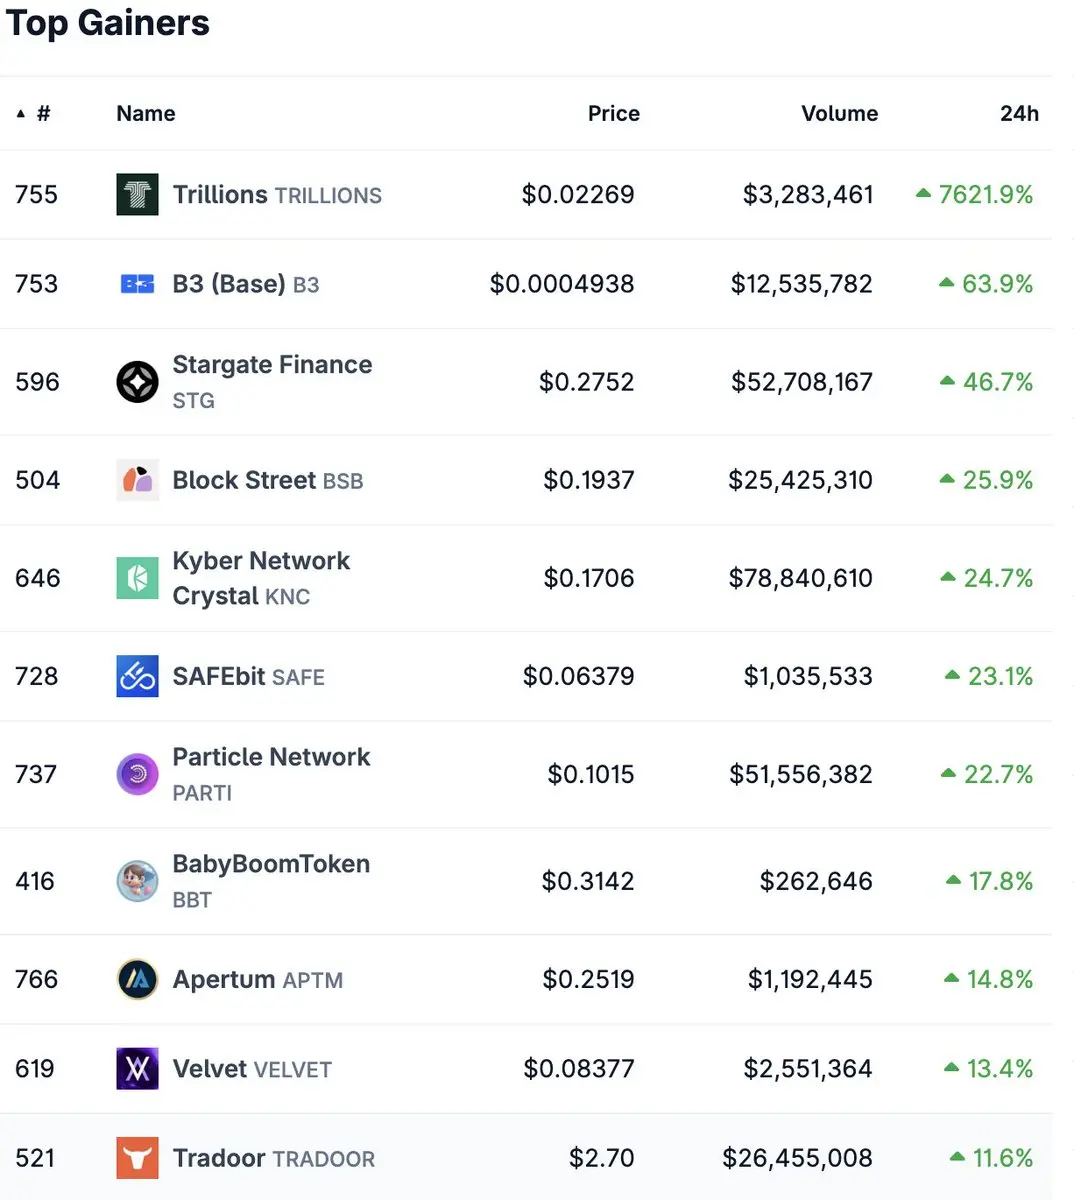
Task: Sort by the 24h change column
Action: (x=1019, y=114)
